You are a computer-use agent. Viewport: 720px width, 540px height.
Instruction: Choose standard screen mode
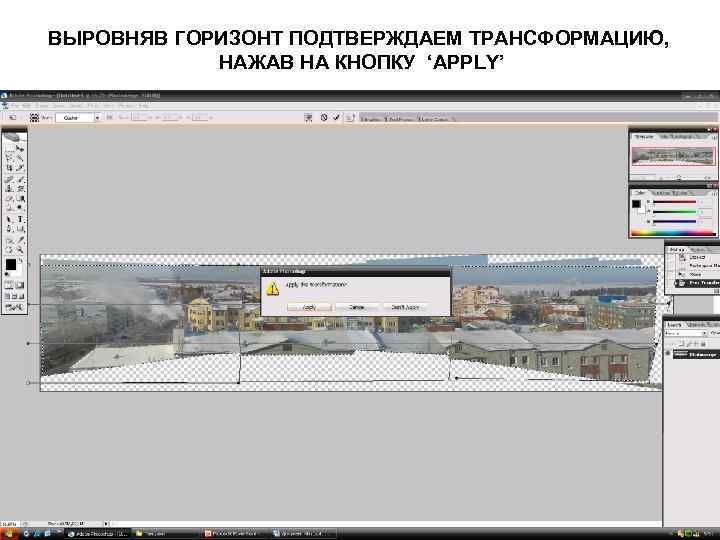[7, 297]
